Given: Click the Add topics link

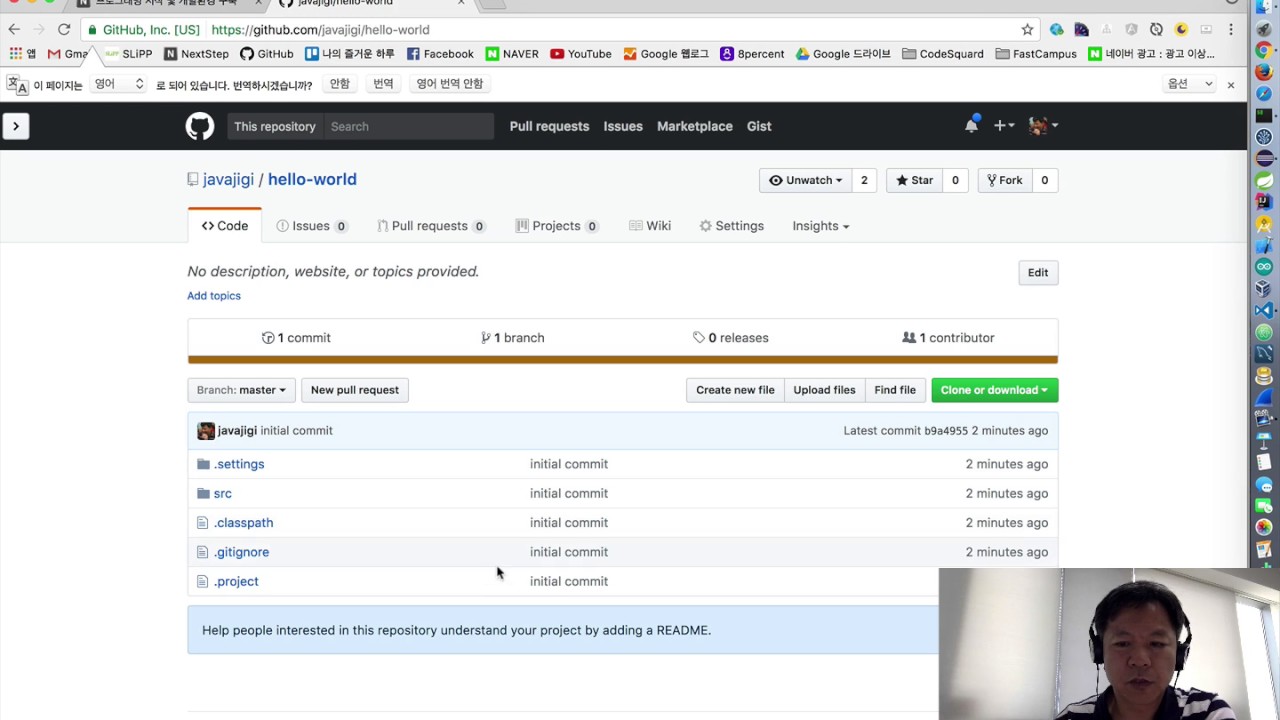Looking at the screenshot, I should tap(214, 296).
